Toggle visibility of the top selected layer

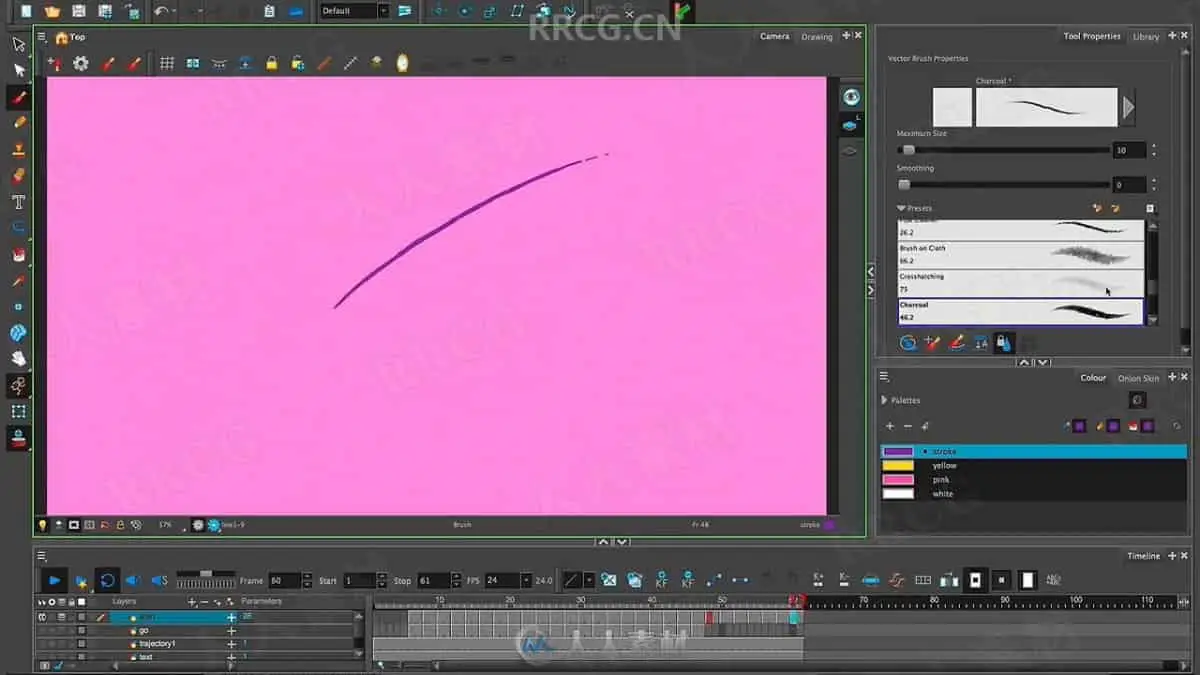tap(43, 618)
